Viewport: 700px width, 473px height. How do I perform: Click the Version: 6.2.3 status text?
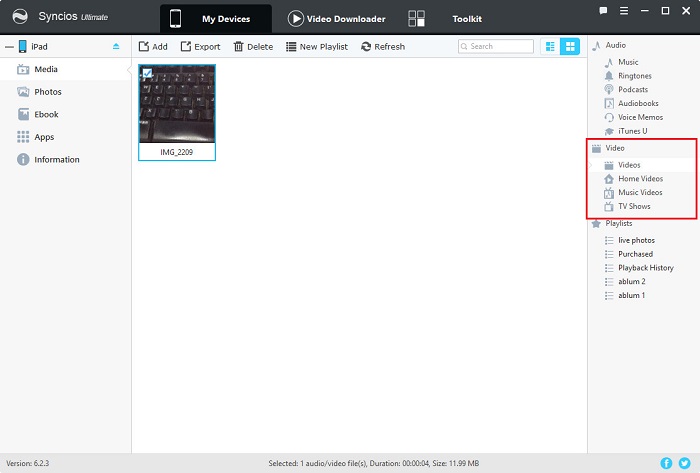pyautogui.click(x=28, y=464)
